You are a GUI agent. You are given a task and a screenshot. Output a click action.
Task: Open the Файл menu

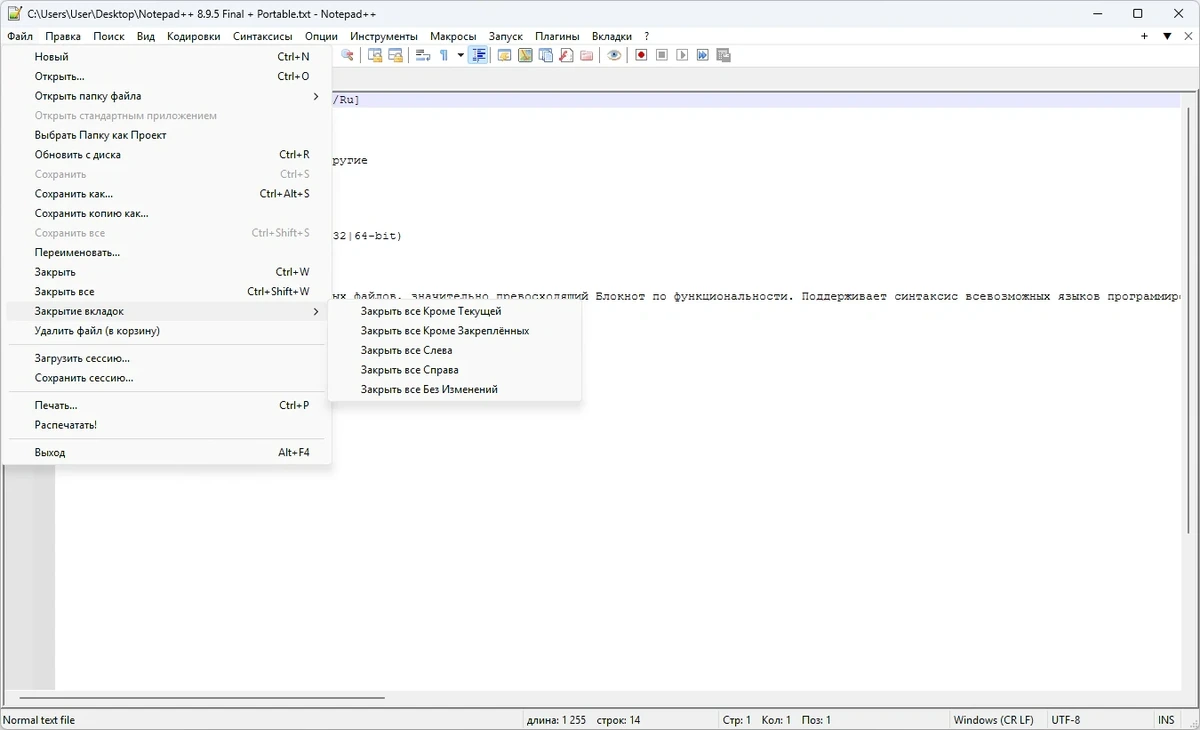(20, 36)
